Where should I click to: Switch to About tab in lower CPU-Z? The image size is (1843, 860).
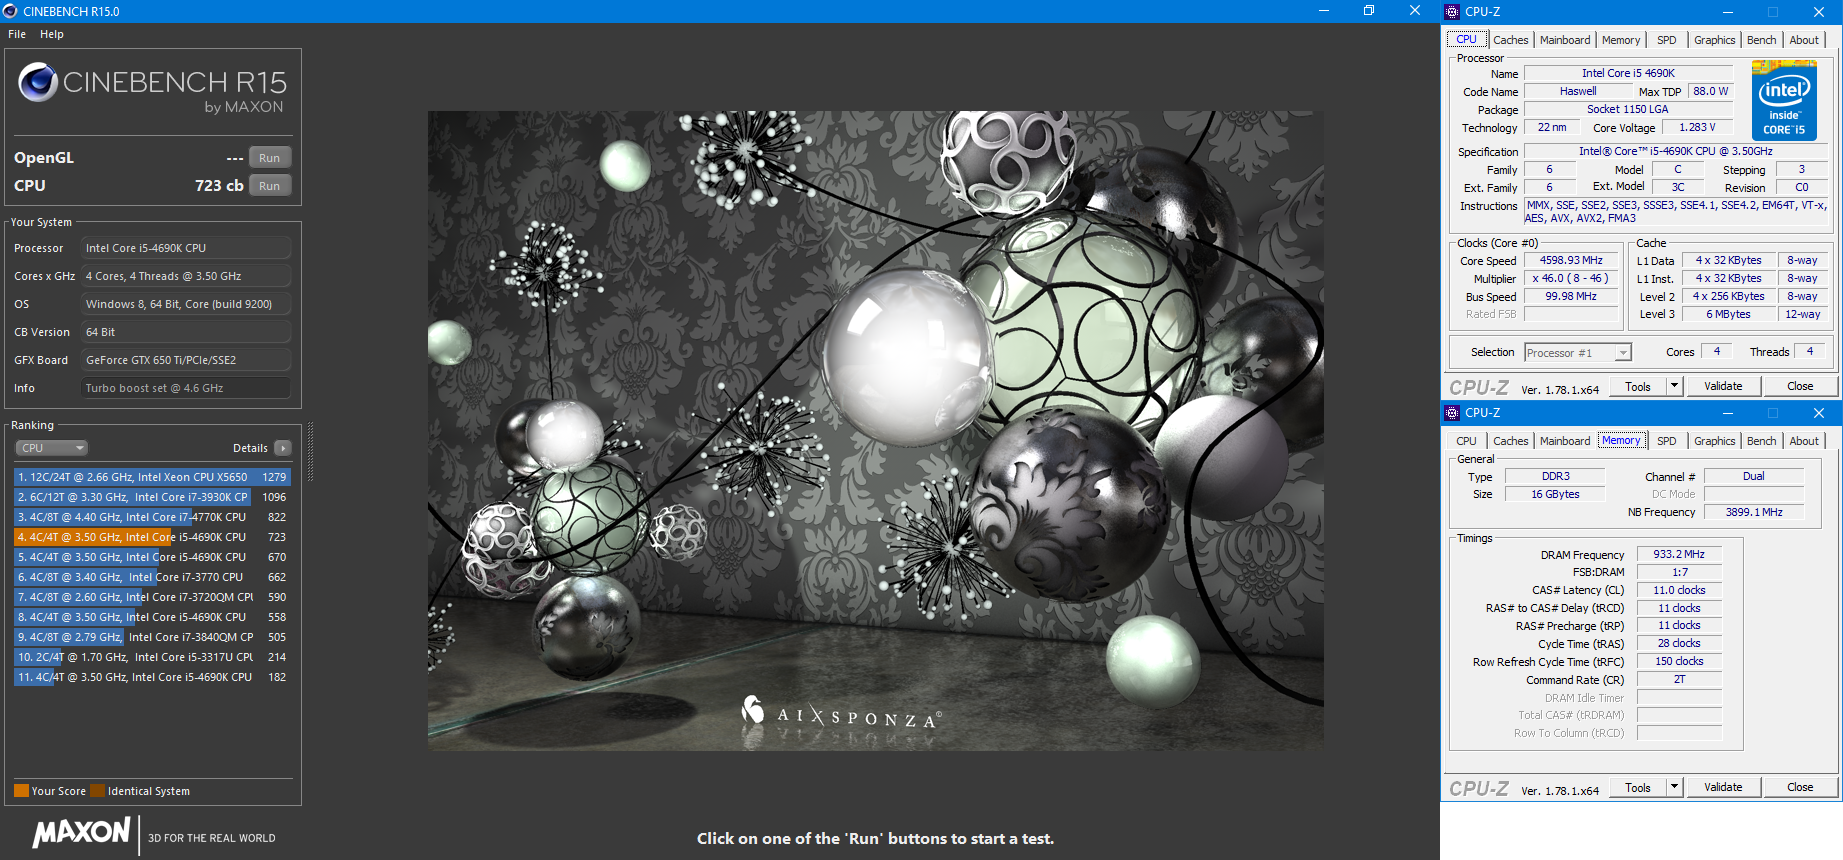(x=1804, y=441)
